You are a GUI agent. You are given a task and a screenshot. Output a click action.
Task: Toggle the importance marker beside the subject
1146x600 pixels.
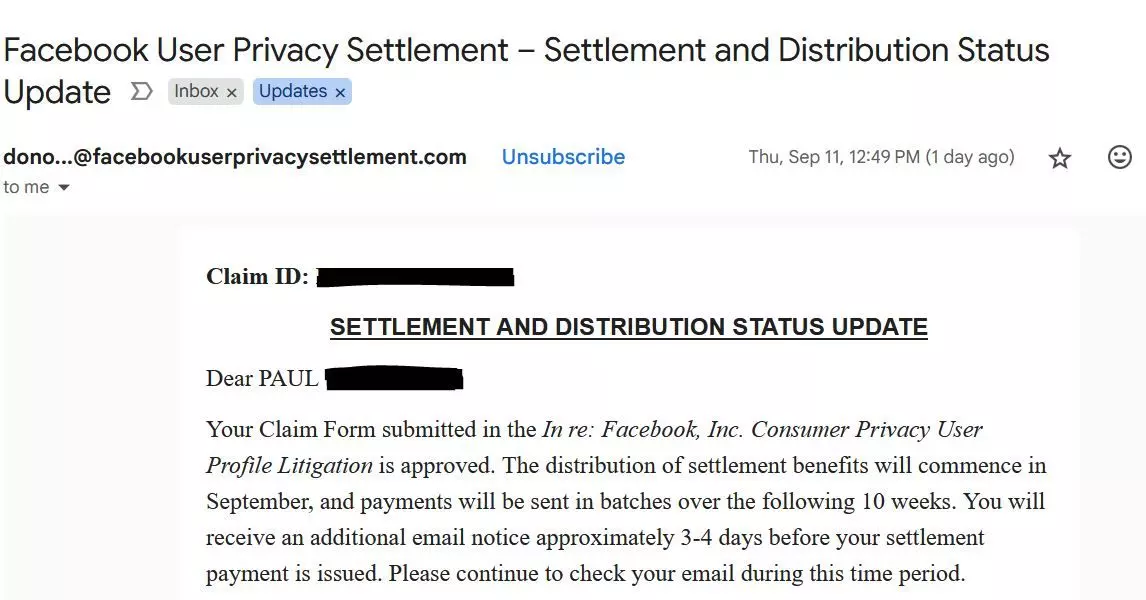142,92
